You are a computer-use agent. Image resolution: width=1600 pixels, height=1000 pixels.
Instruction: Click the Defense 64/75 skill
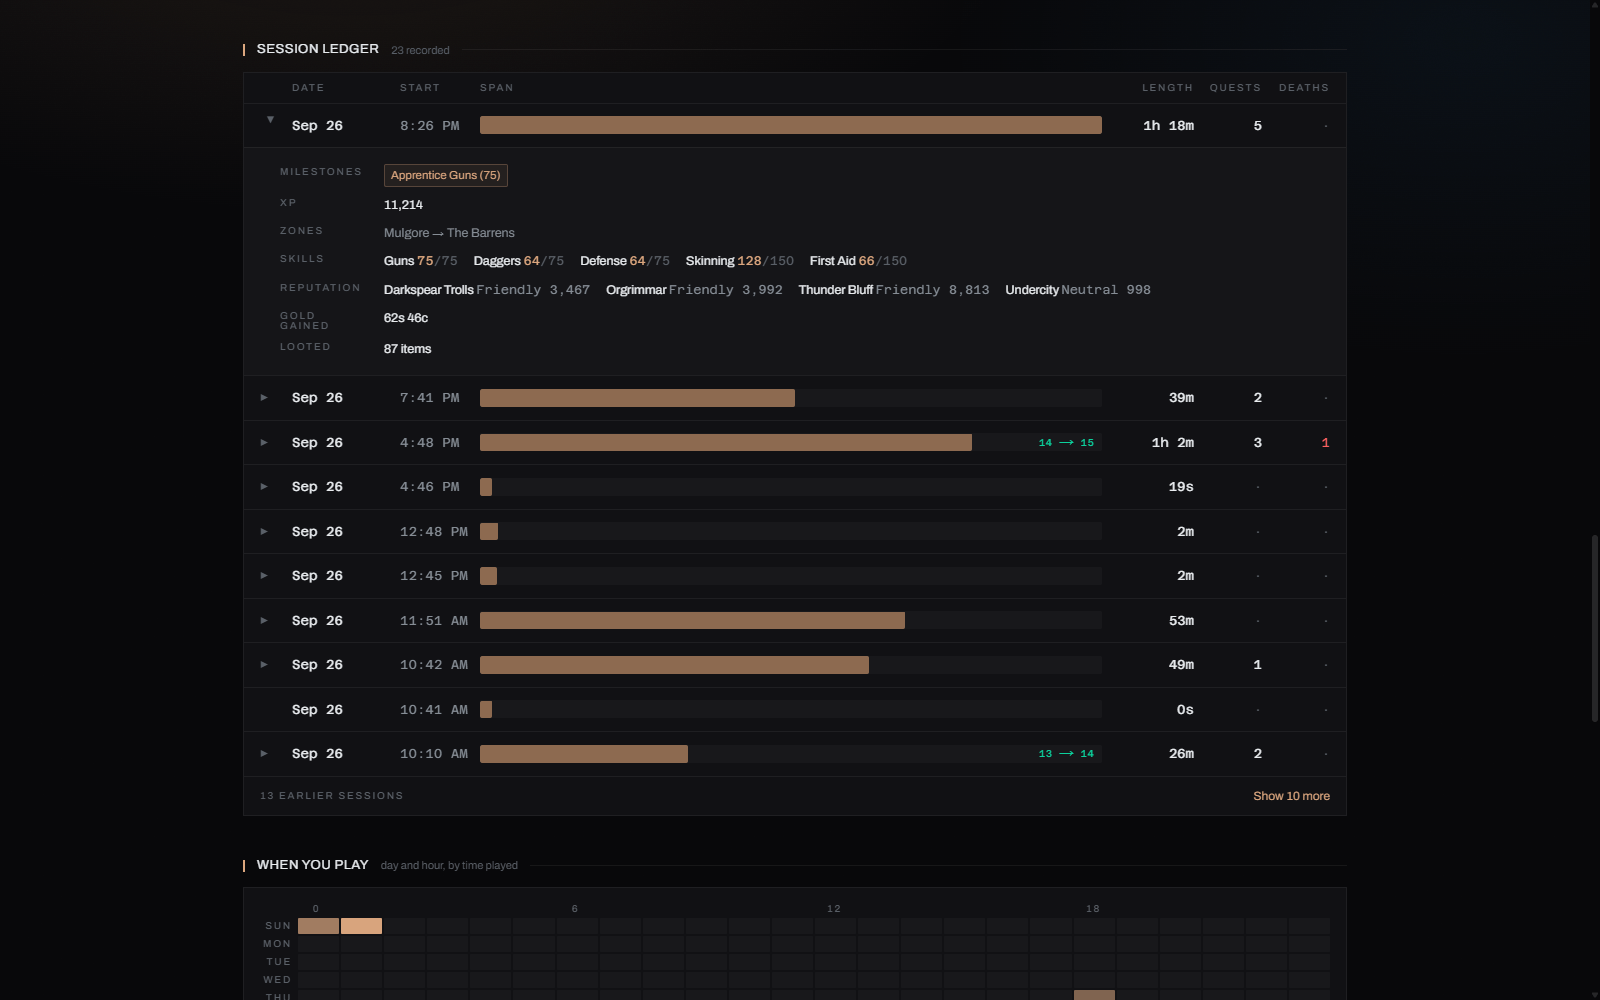pos(625,261)
